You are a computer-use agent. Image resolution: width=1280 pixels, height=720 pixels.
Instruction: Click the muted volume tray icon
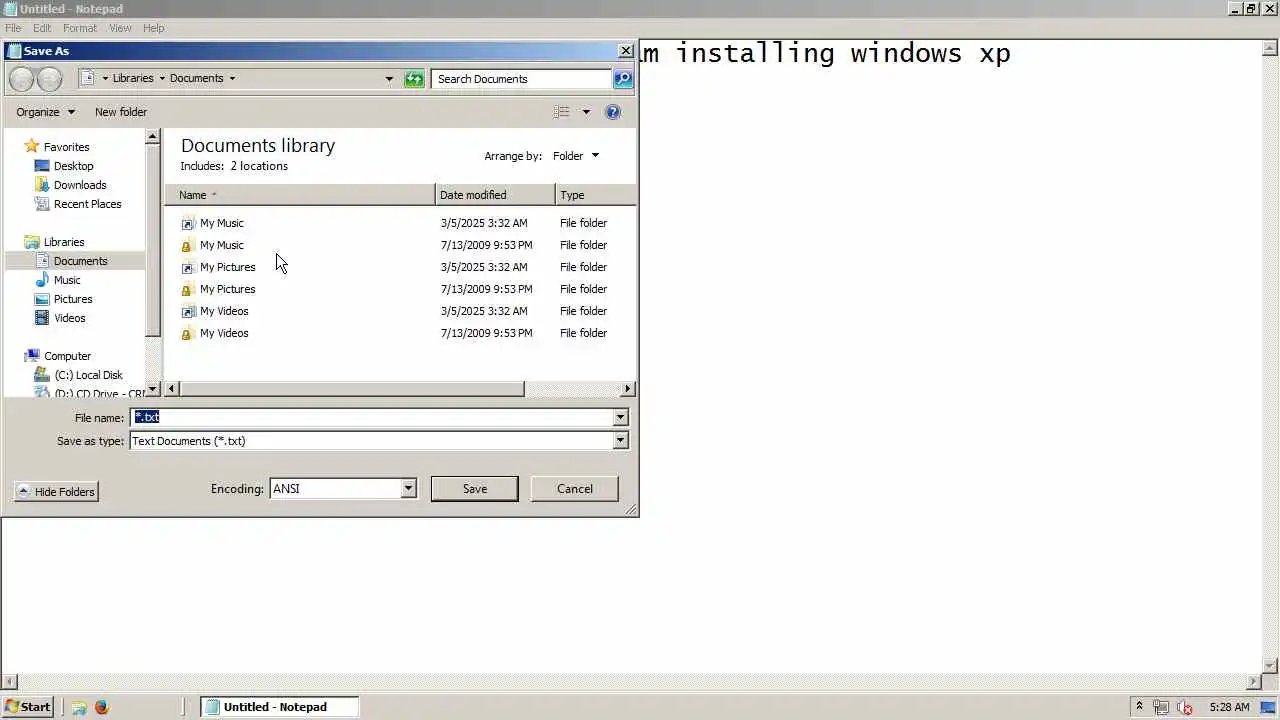(1185, 707)
